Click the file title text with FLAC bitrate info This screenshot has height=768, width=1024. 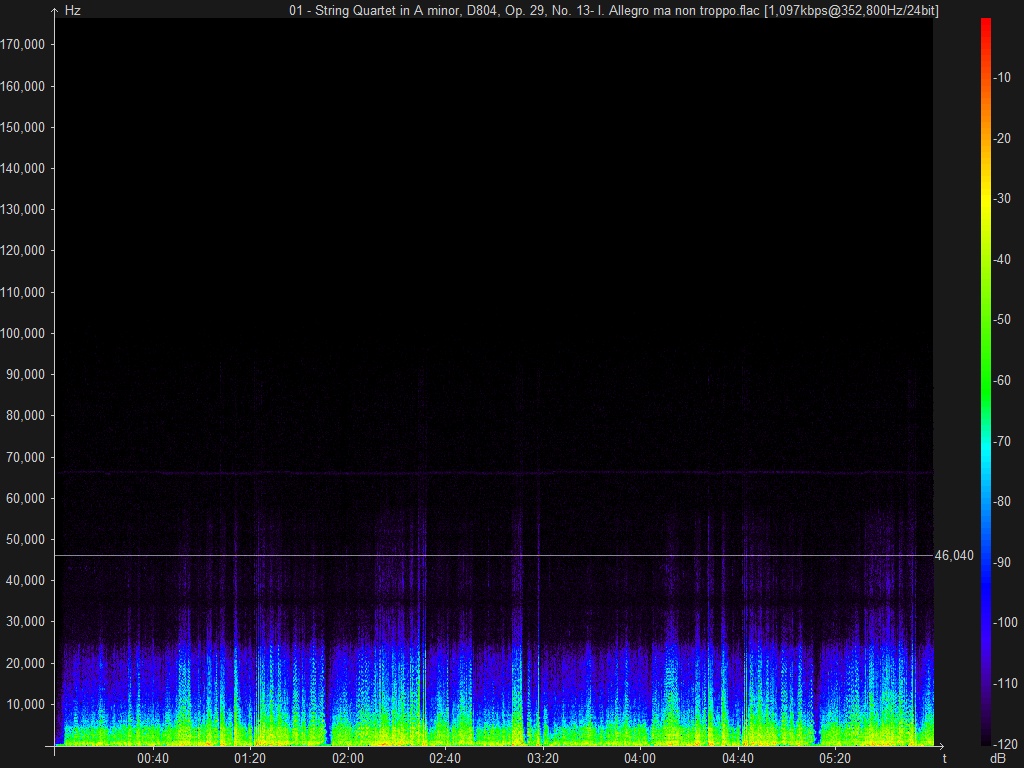click(x=614, y=10)
